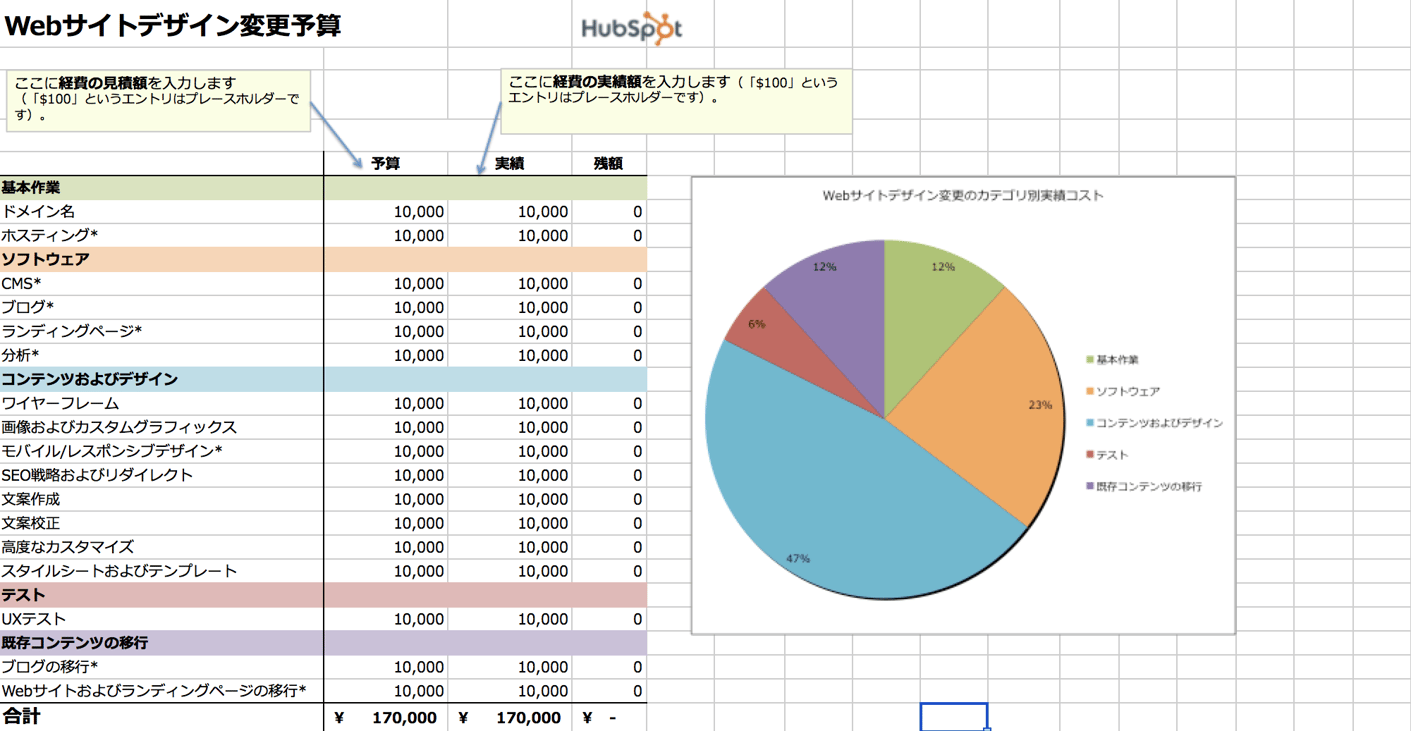Image resolution: width=1411 pixels, height=731 pixels.
Task: Select the 実績 column header cell
Action: point(509,163)
